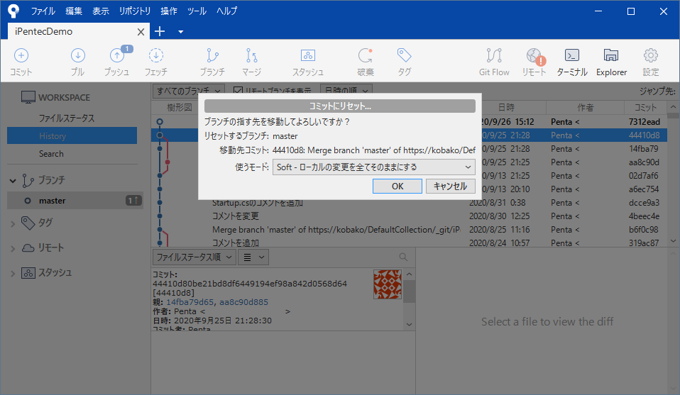
Task: Select the master branch in sidebar
Action: click(x=75, y=201)
